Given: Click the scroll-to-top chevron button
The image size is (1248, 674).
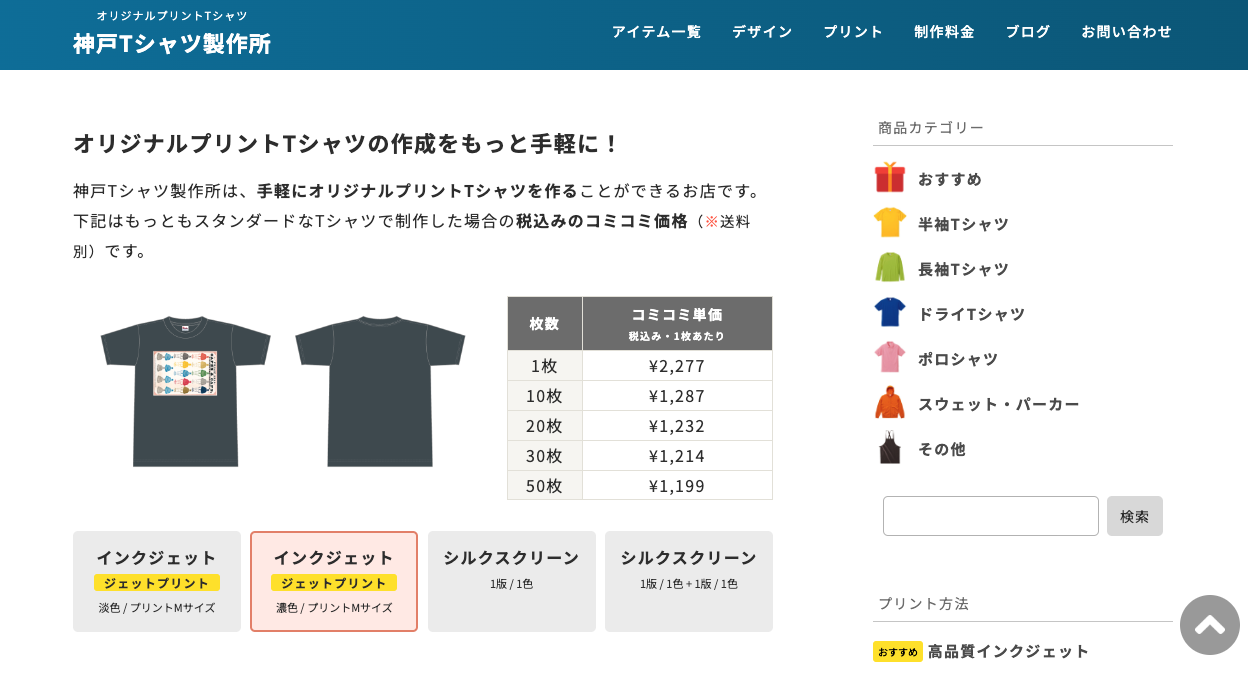Looking at the screenshot, I should [x=1209, y=625].
